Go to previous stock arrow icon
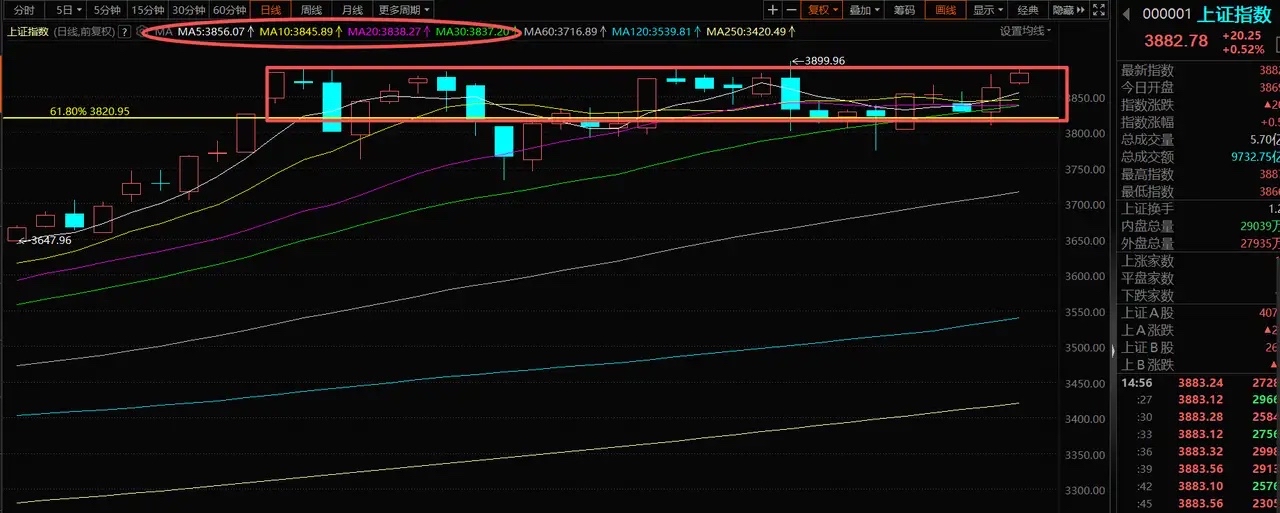The height and width of the screenshot is (513, 1280). pyautogui.click(x=1126, y=15)
